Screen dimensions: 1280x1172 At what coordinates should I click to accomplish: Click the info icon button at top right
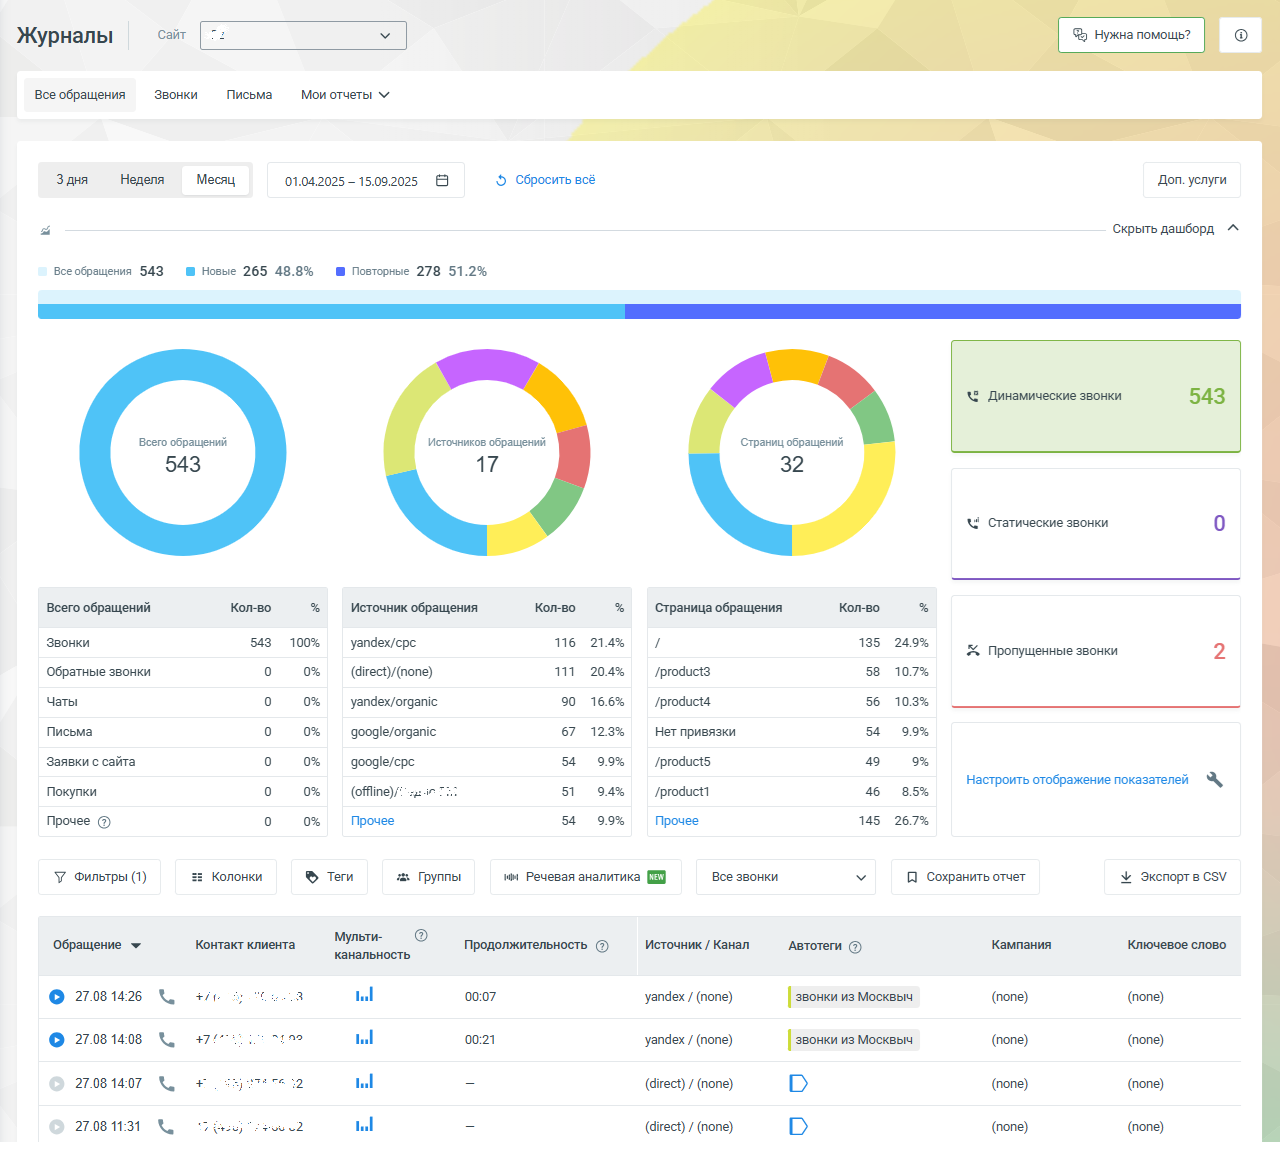pos(1240,35)
